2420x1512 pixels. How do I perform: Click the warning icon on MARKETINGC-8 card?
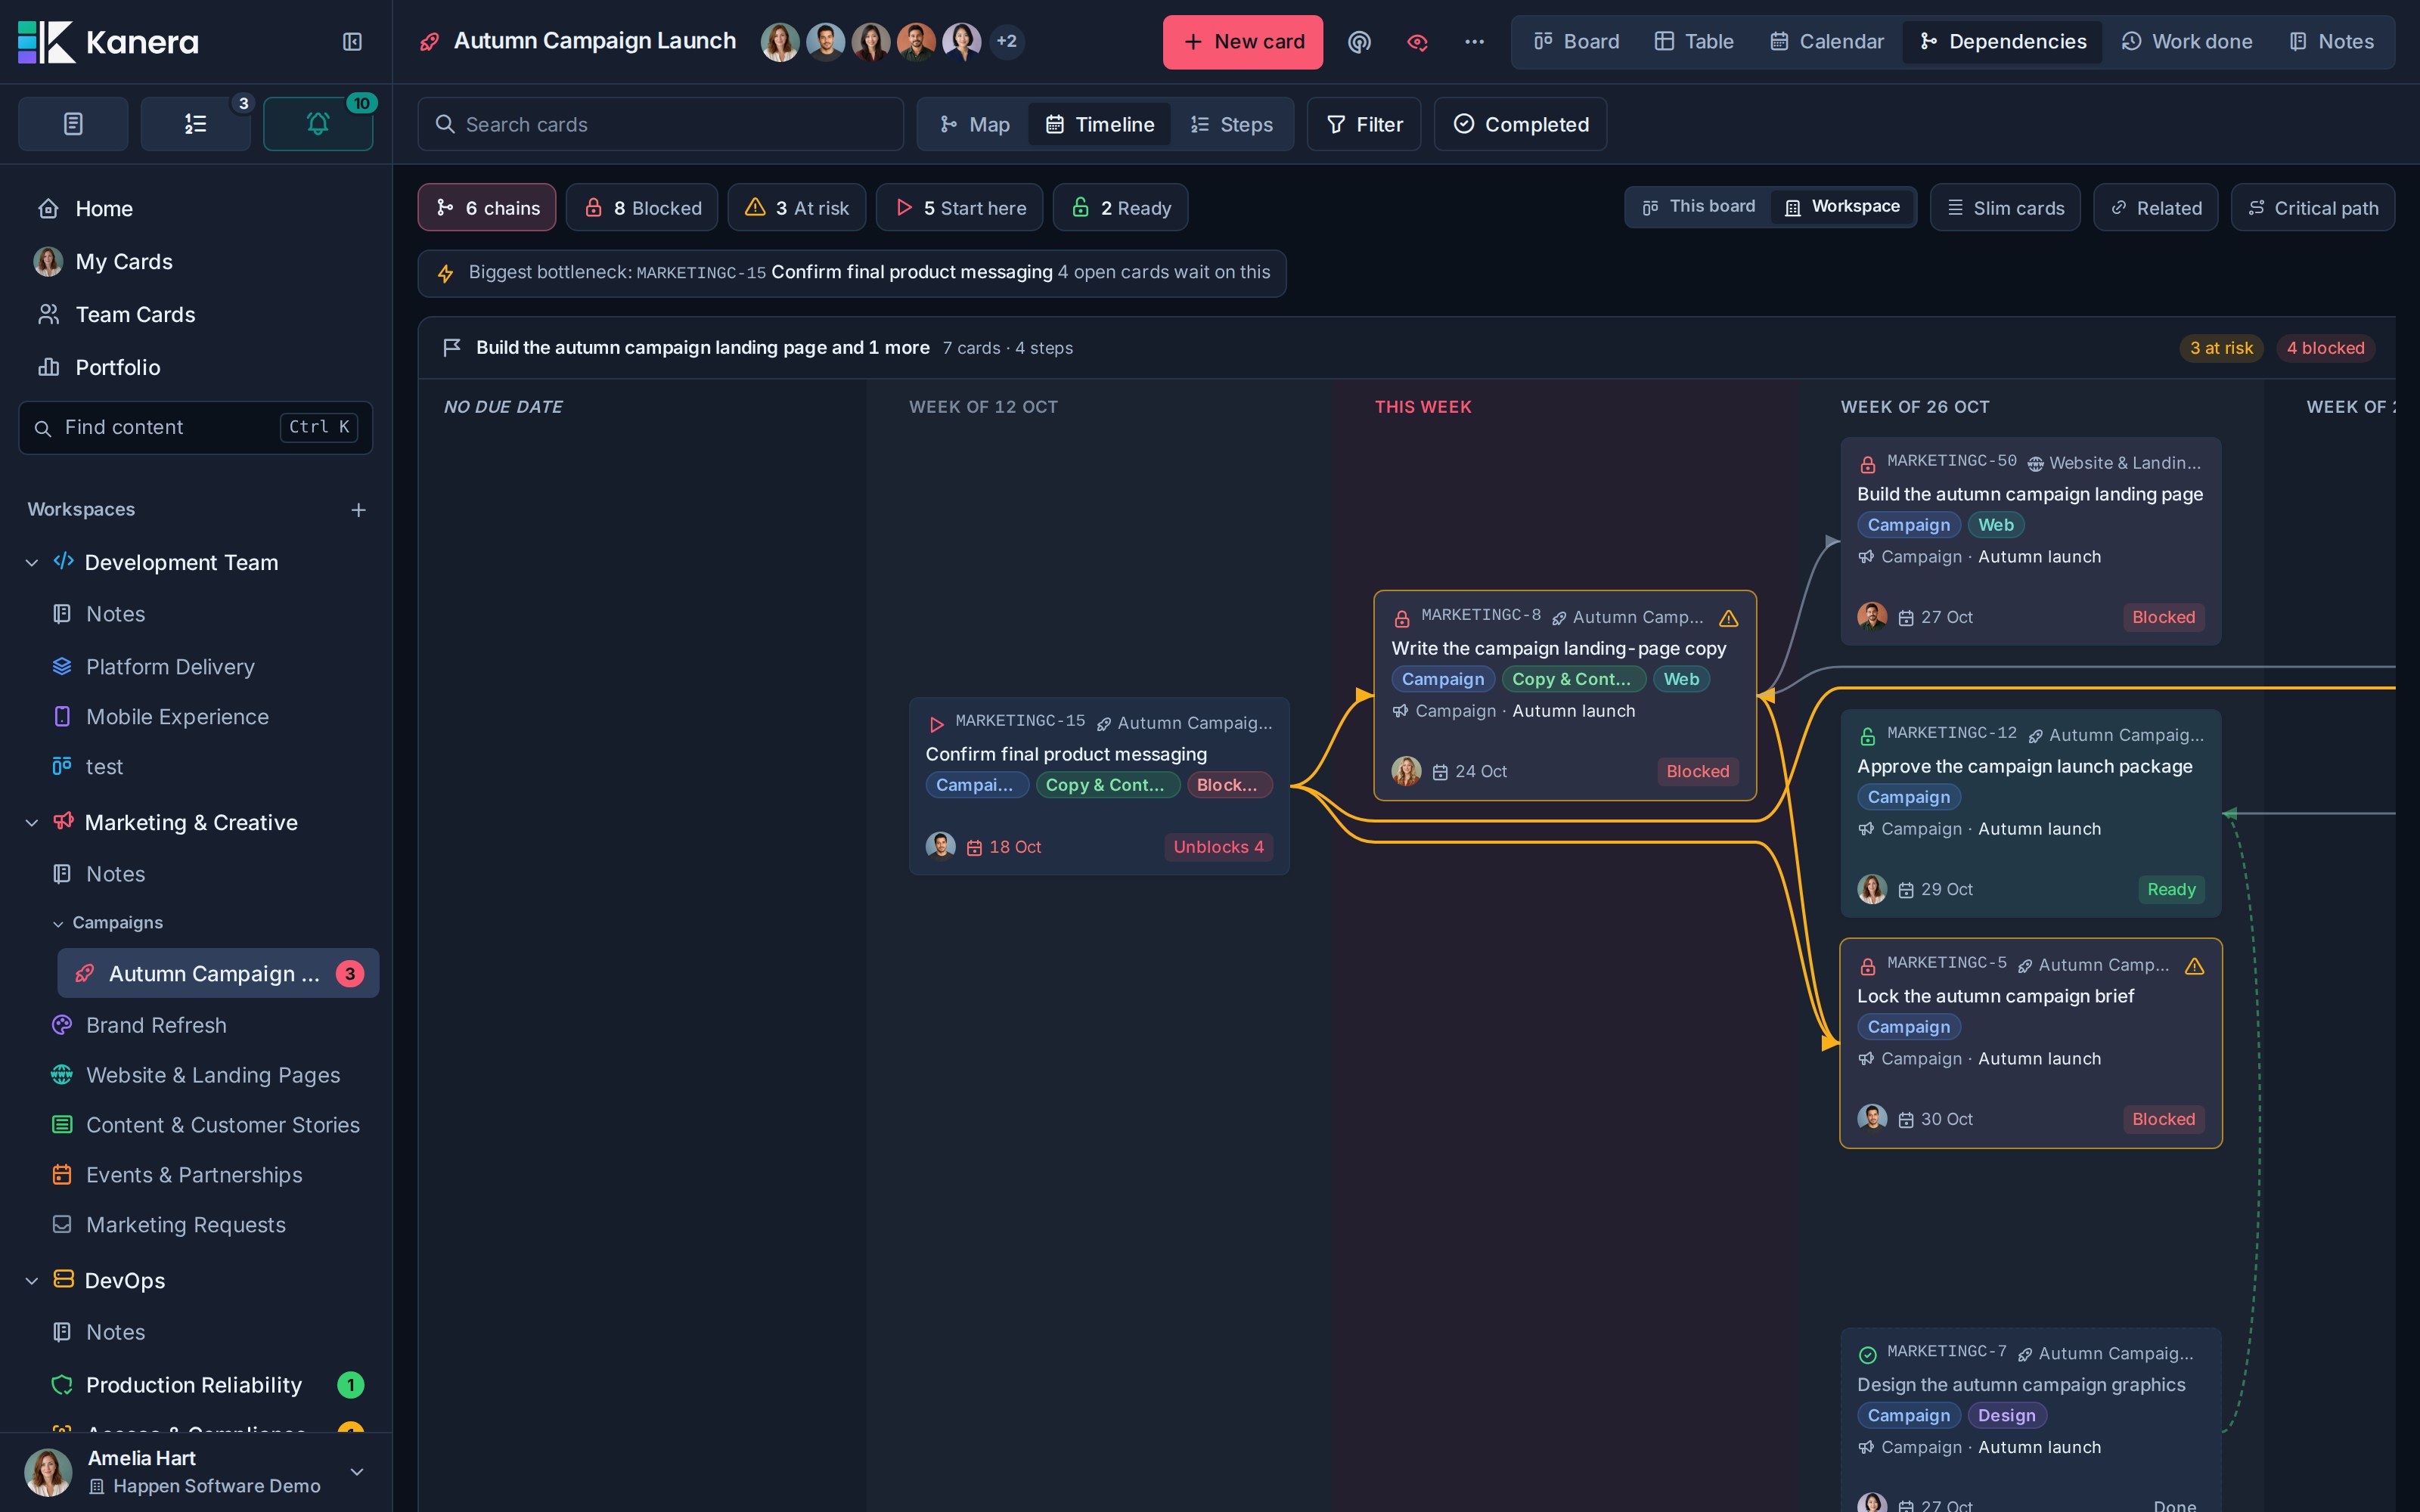coord(1728,618)
